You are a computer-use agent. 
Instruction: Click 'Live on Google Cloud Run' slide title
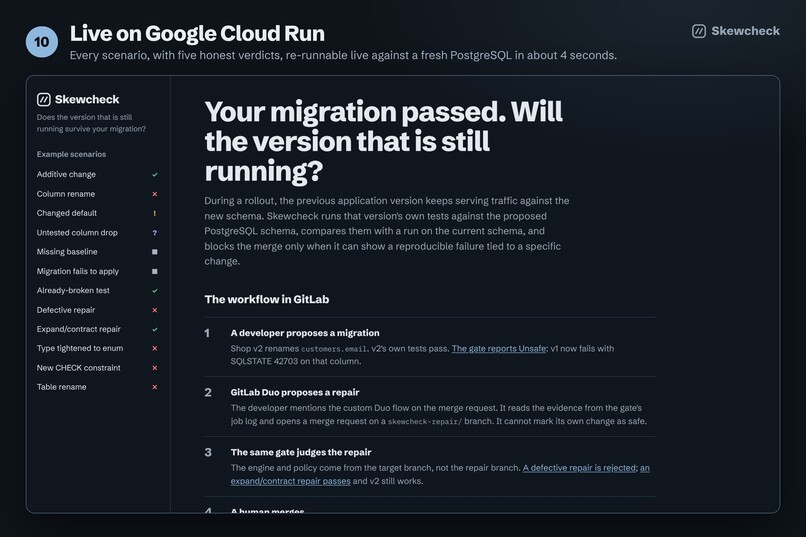point(197,33)
